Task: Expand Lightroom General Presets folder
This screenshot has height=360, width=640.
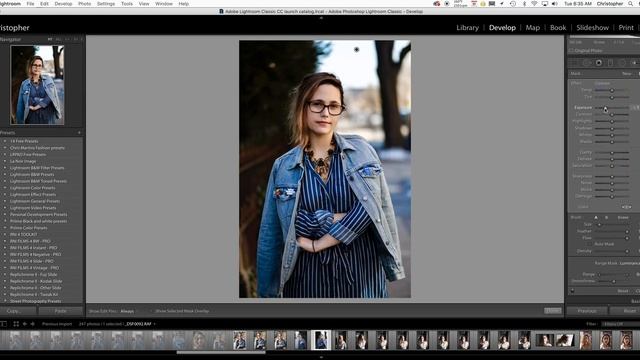Action: [5, 201]
